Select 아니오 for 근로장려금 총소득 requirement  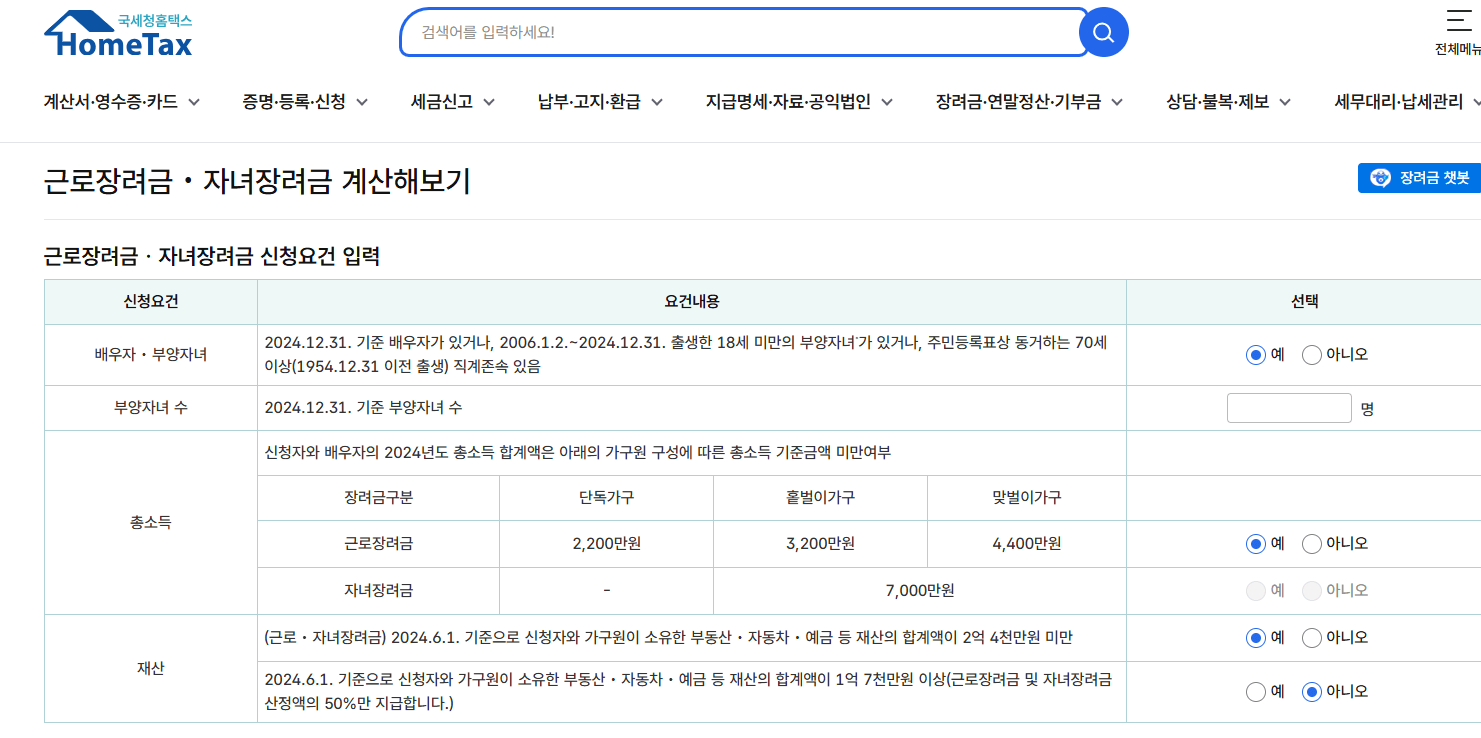click(1311, 543)
